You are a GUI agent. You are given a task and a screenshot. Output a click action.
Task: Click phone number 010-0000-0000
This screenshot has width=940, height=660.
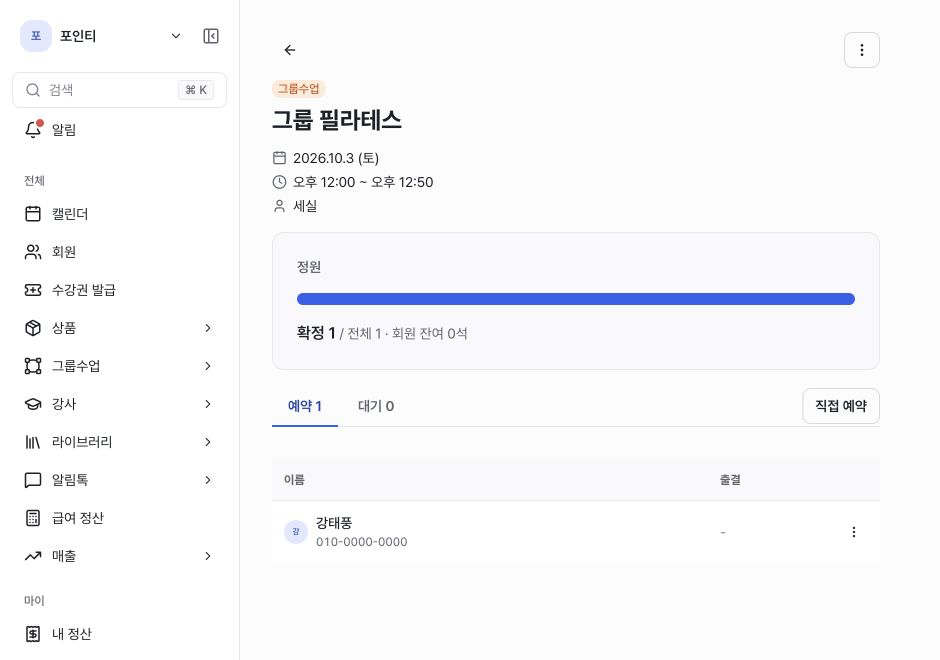pos(361,542)
